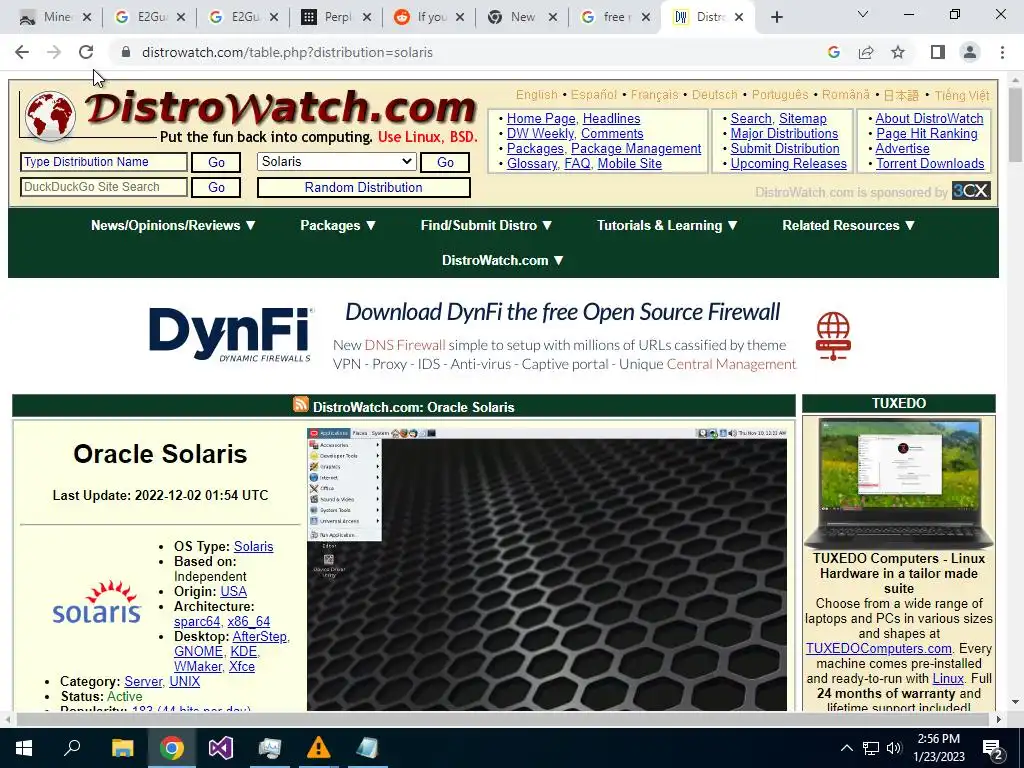Click the Solaris desktop screenshot

point(547,569)
